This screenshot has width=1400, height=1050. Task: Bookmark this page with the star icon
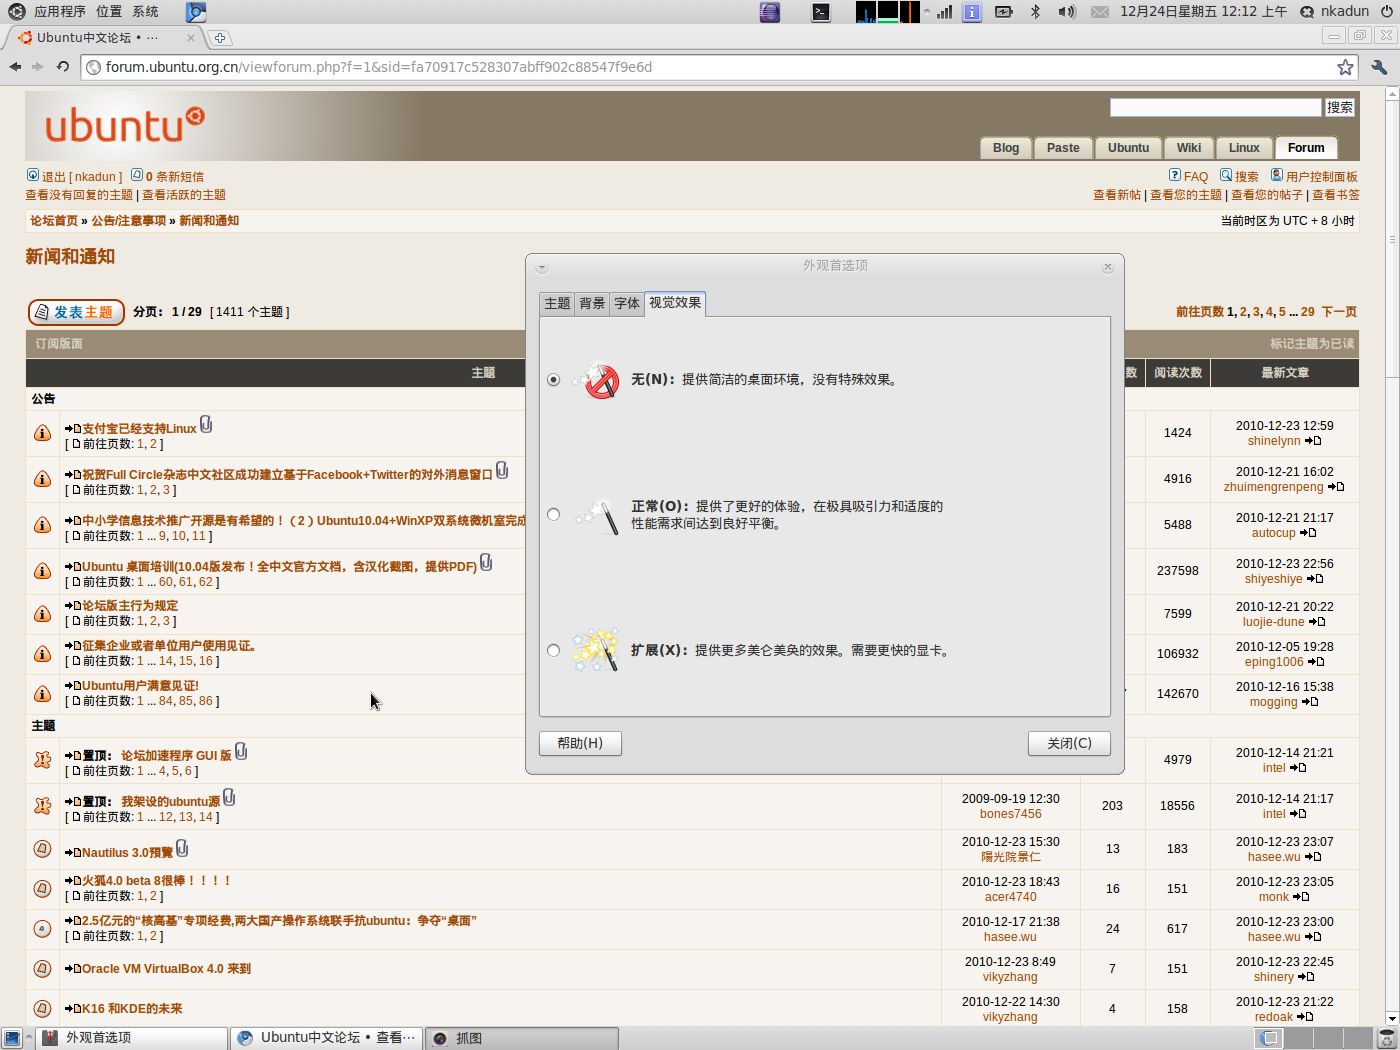(x=1345, y=67)
